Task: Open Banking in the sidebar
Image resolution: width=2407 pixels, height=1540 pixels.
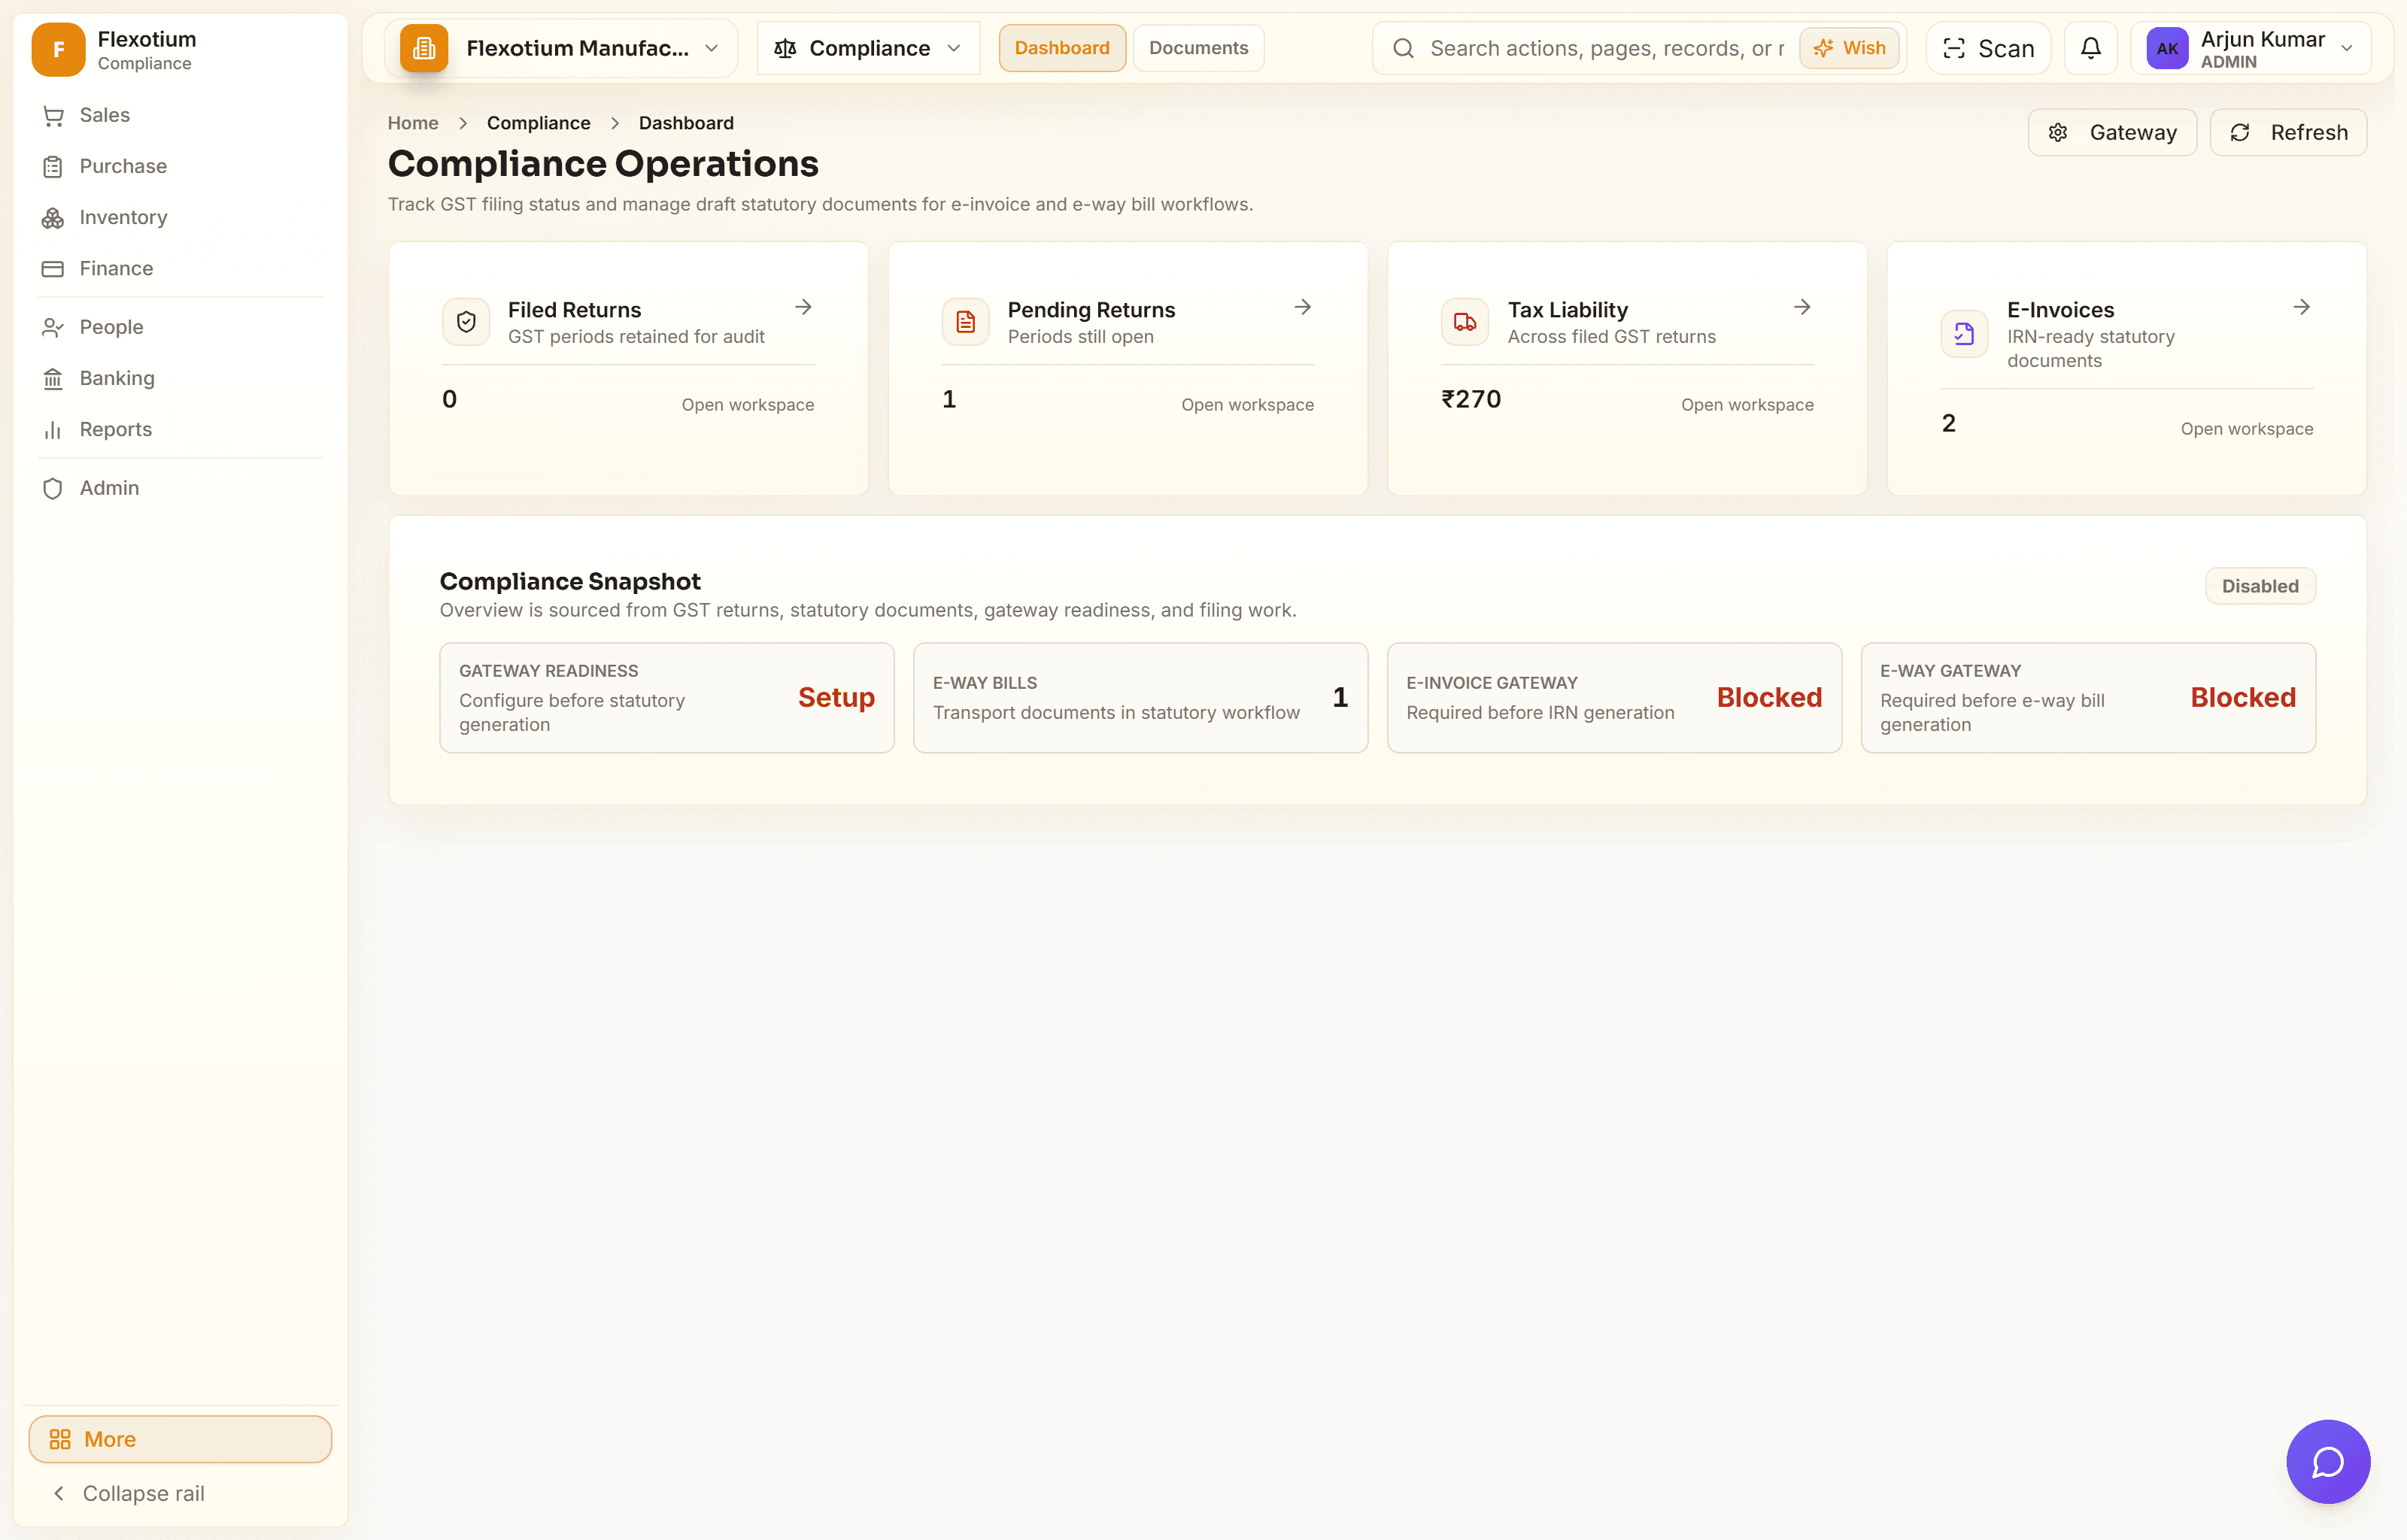Action: point(180,378)
